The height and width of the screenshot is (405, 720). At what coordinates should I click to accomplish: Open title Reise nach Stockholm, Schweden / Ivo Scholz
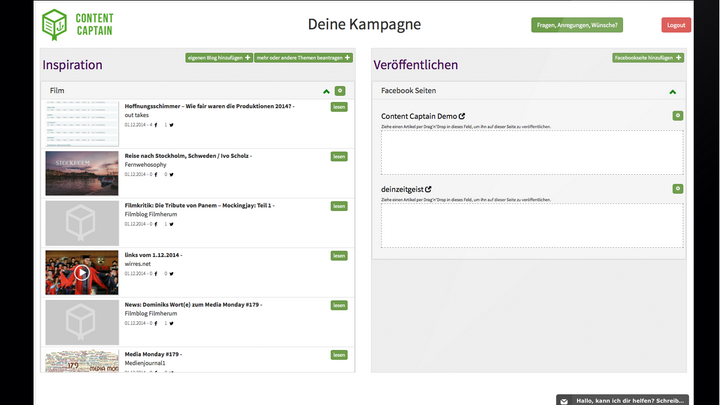tap(188, 156)
